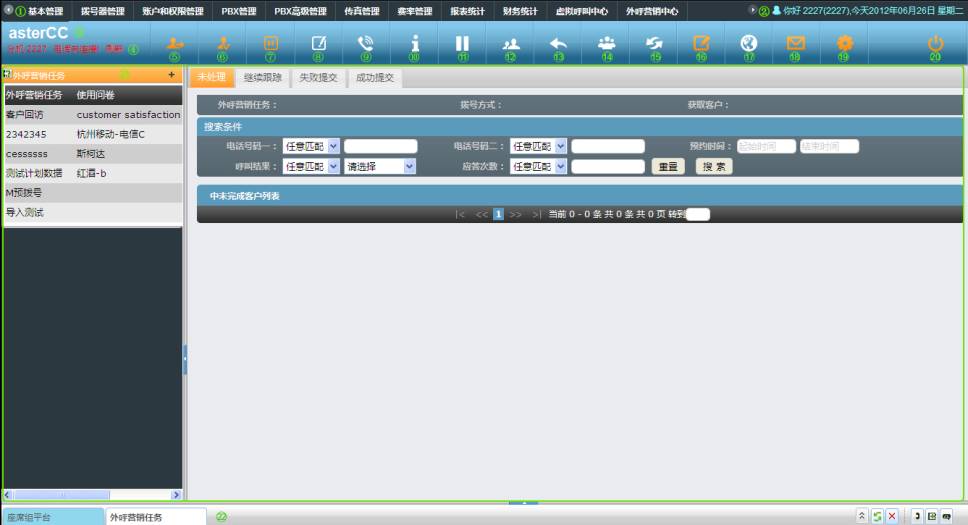The height and width of the screenshot is (525, 968).
Task: Open the 报表统计 menu
Action: click(466, 11)
